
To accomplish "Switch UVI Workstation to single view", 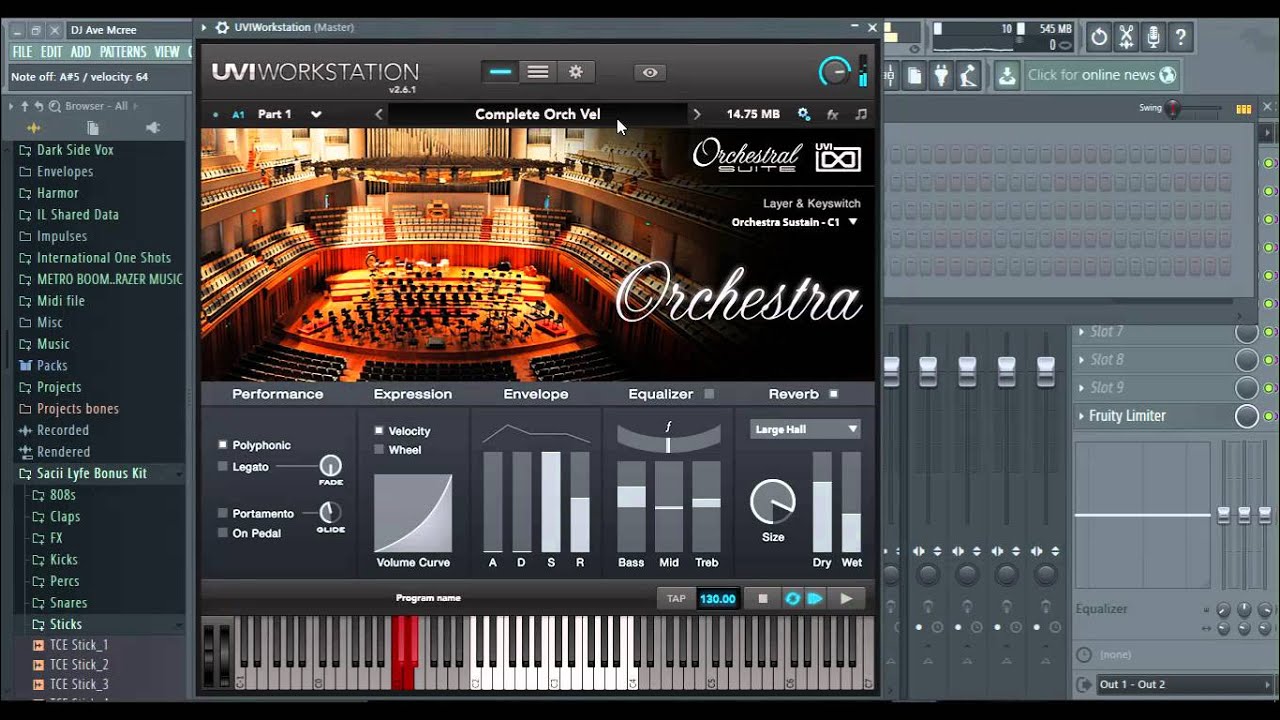I will [x=500, y=72].
